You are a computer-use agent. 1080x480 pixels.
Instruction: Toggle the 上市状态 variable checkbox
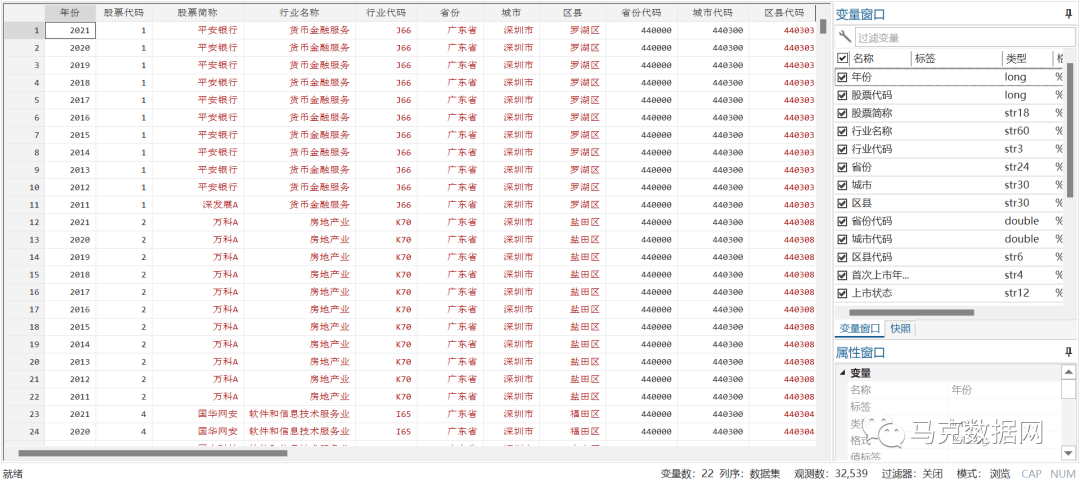[x=842, y=293]
